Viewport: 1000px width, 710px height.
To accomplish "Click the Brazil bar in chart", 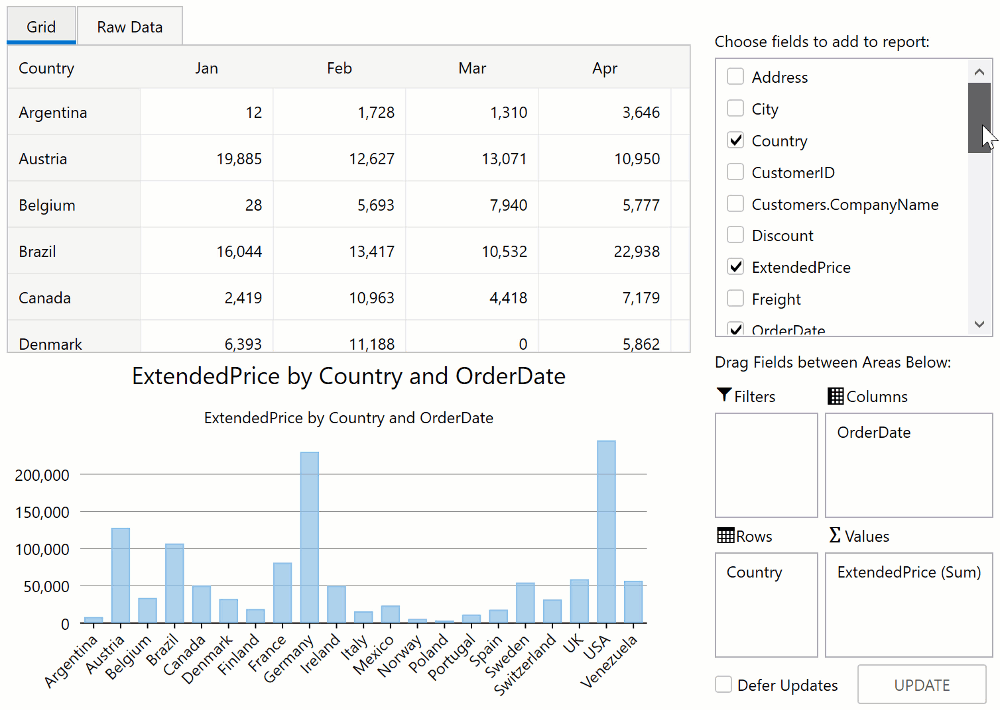I will coord(174,583).
